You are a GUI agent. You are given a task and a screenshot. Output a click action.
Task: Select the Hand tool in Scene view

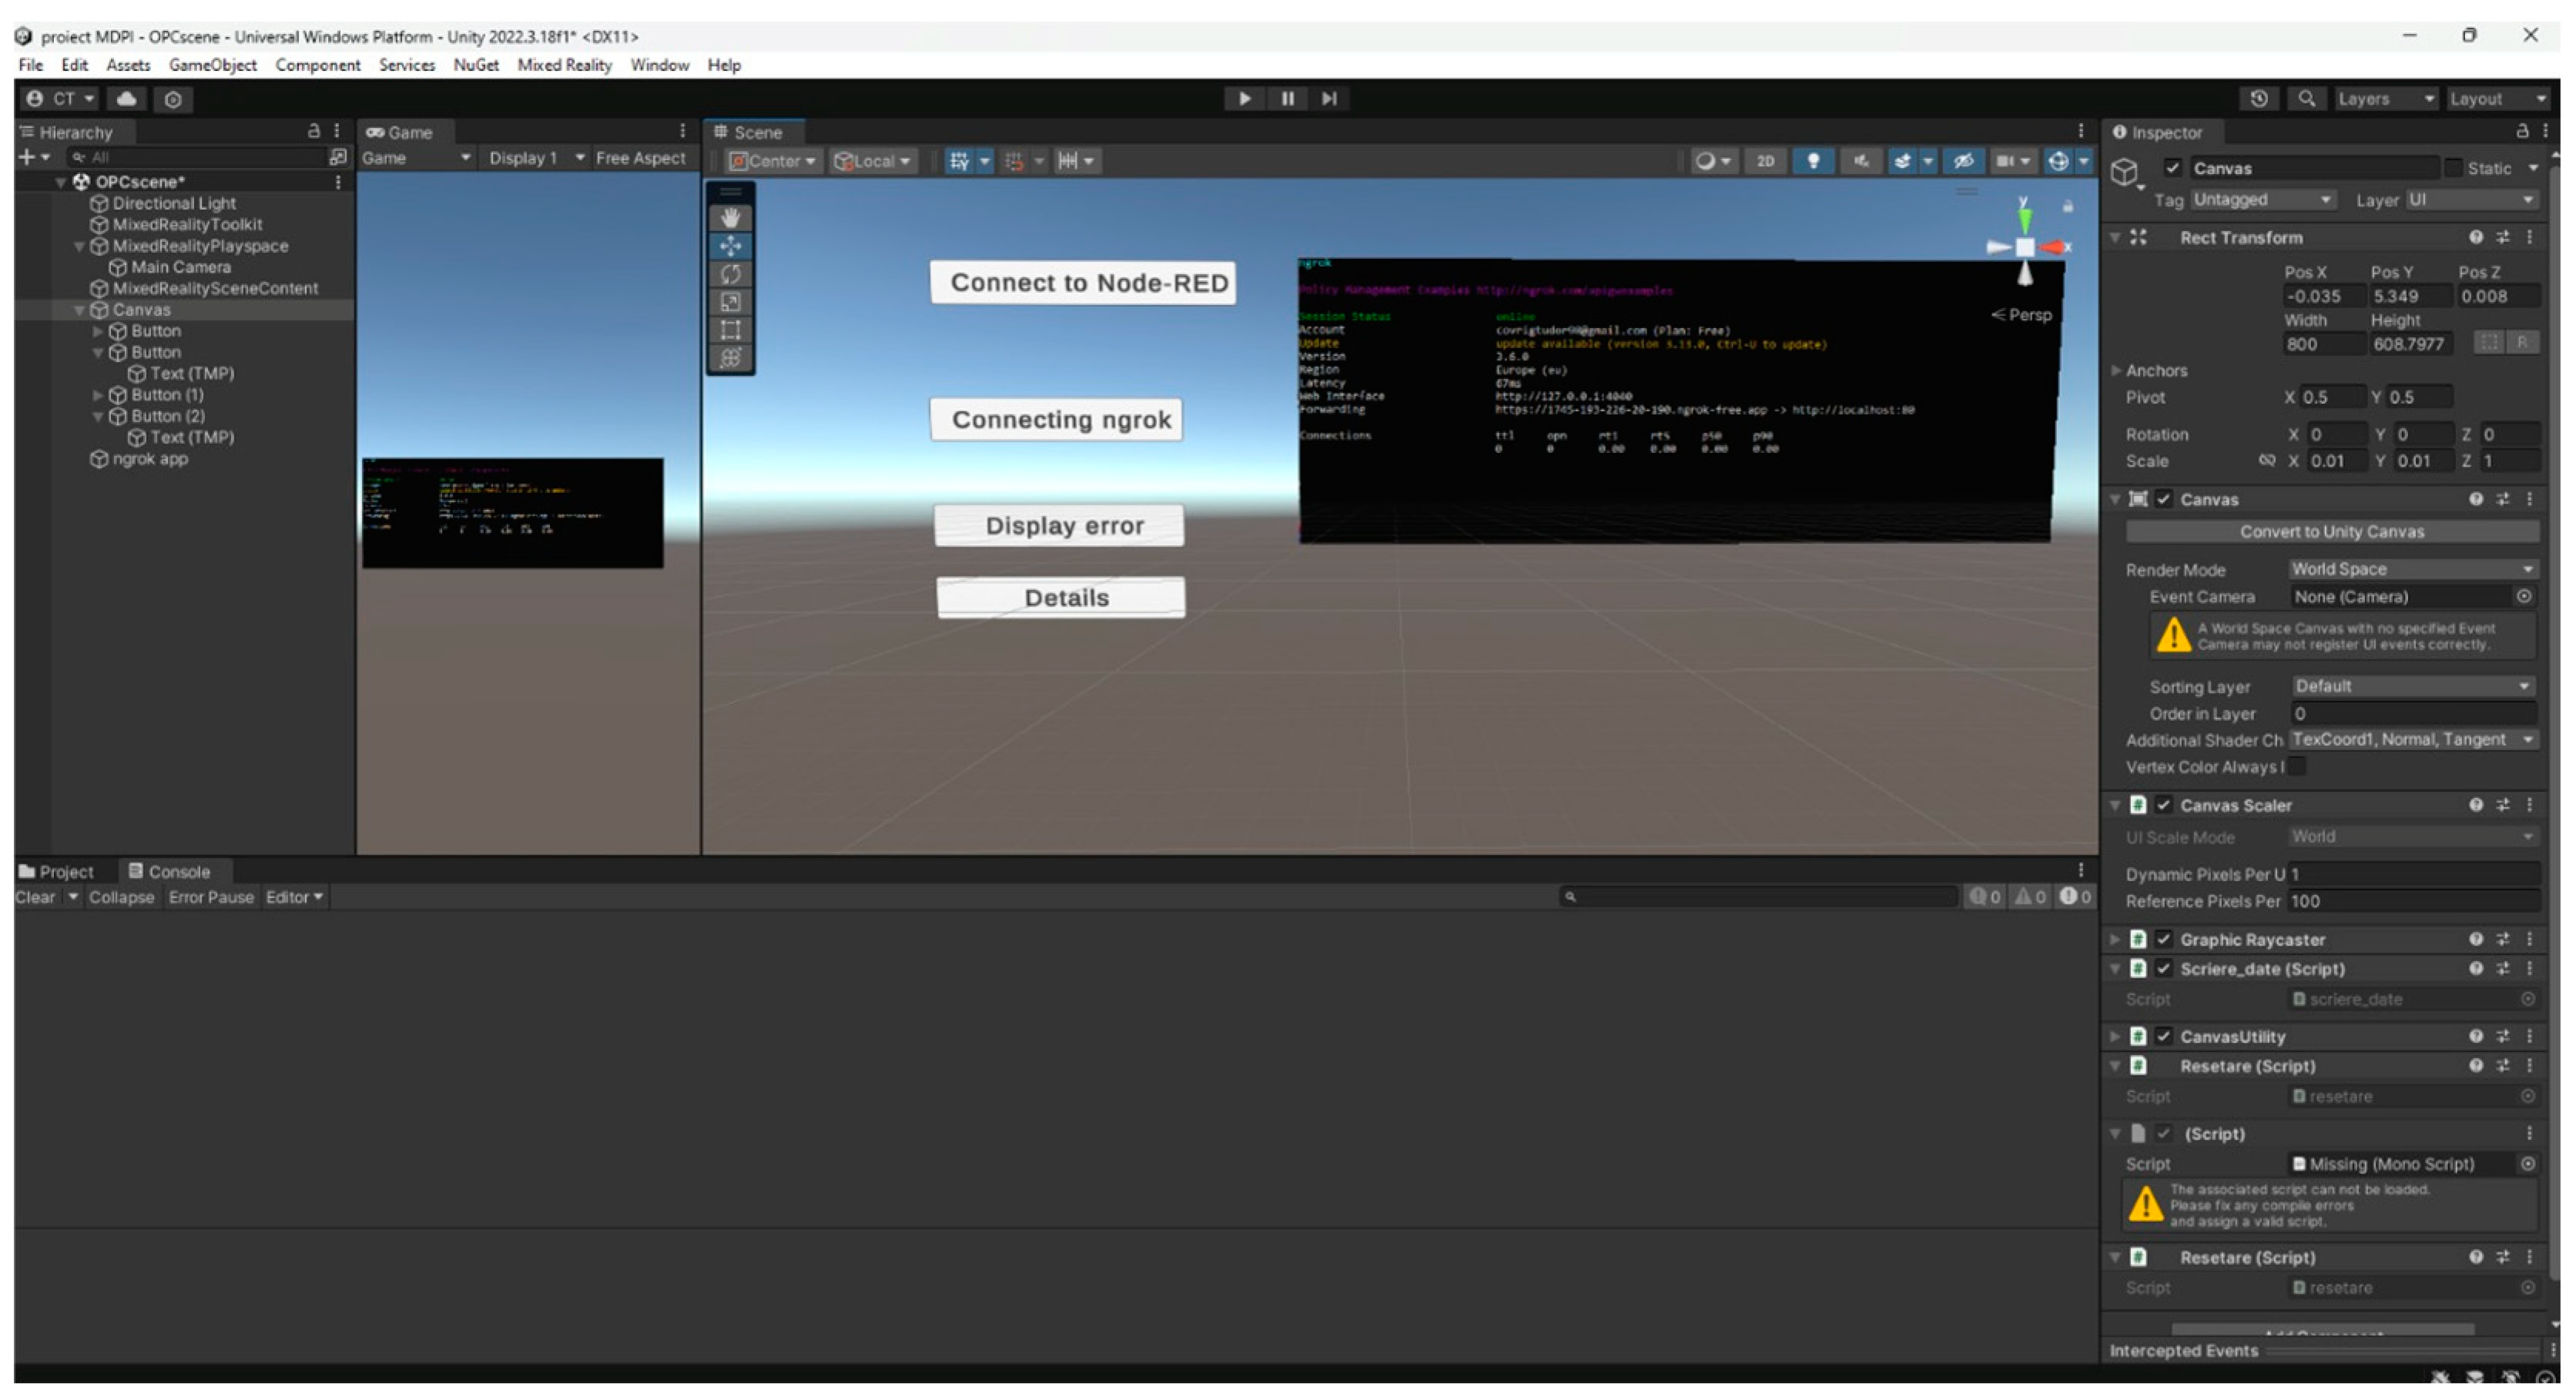coord(730,218)
